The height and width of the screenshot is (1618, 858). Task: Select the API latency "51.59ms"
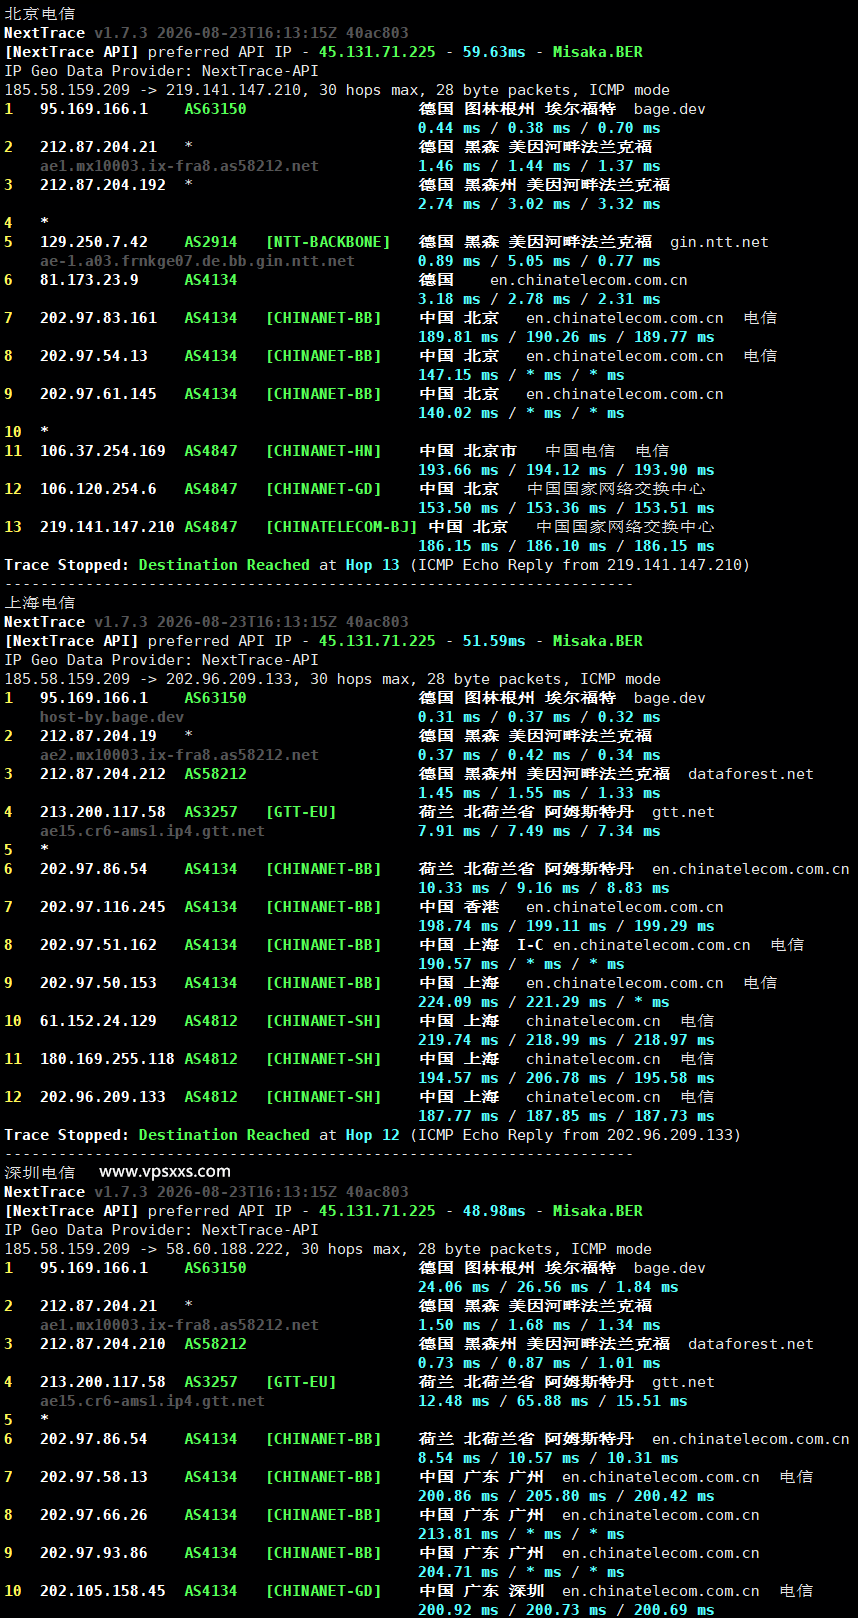tap(494, 641)
